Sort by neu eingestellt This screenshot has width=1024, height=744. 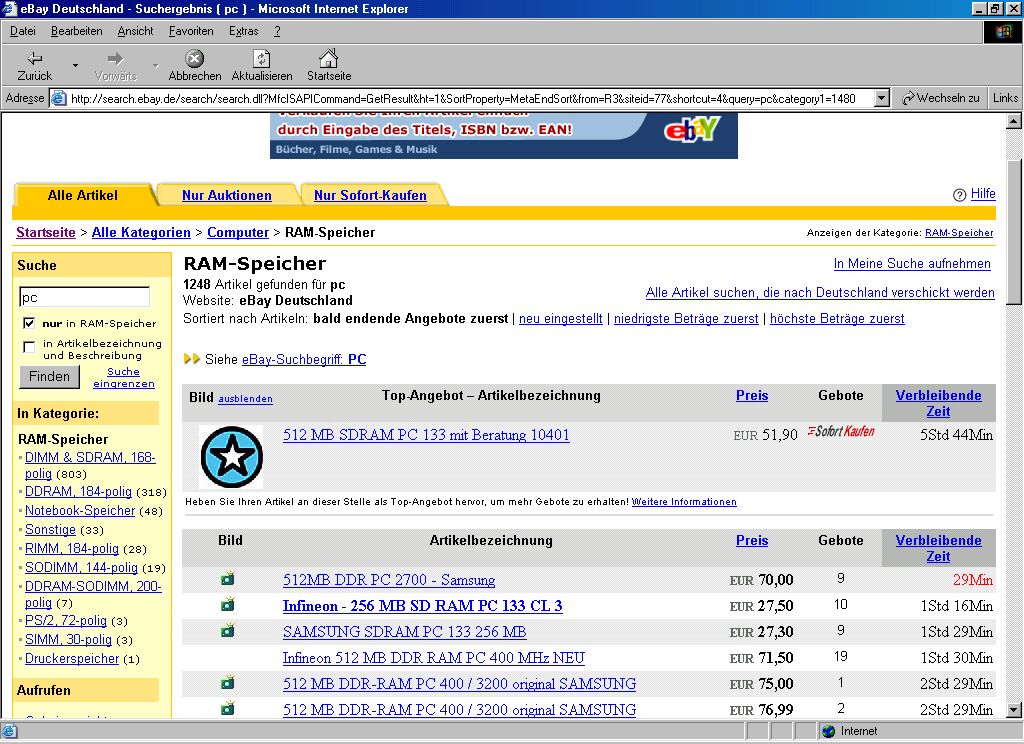(x=560, y=319)
